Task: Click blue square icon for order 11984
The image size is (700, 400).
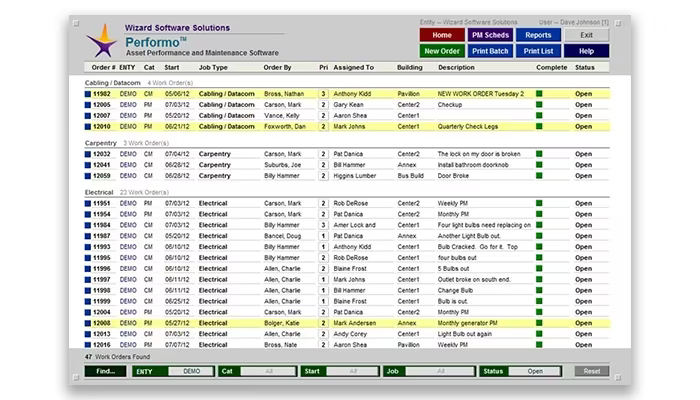Action: [88, 225]
